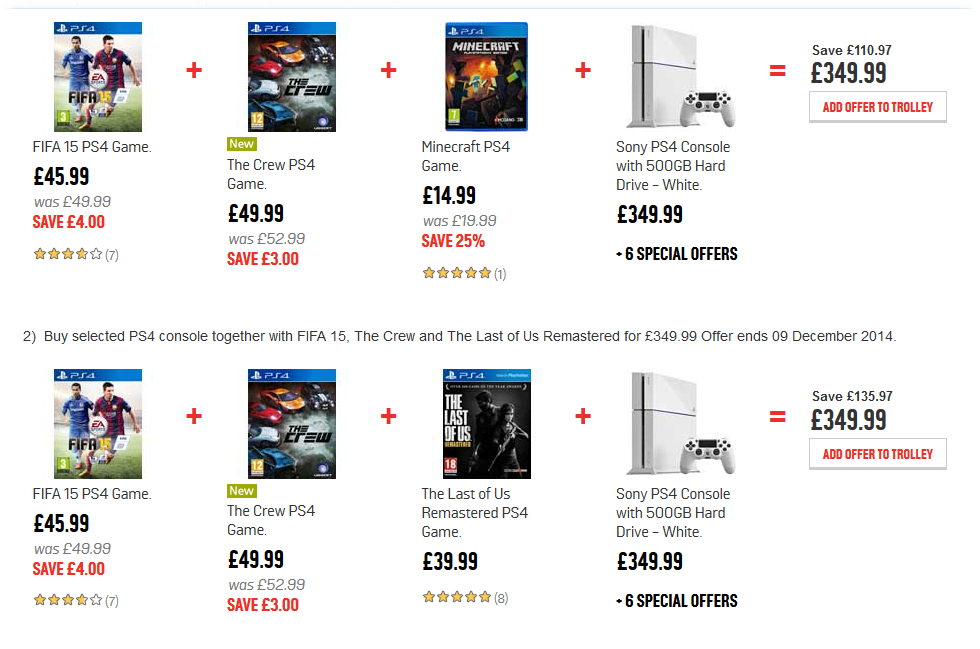980x649 pixels.
Task: Click the New badge on The Crew in the top offer
Action: pos(242,144)
